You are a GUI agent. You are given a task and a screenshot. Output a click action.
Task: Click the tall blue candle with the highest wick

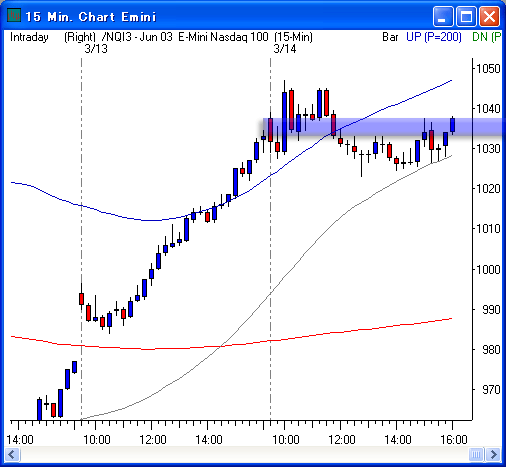[x=284, y=122]
